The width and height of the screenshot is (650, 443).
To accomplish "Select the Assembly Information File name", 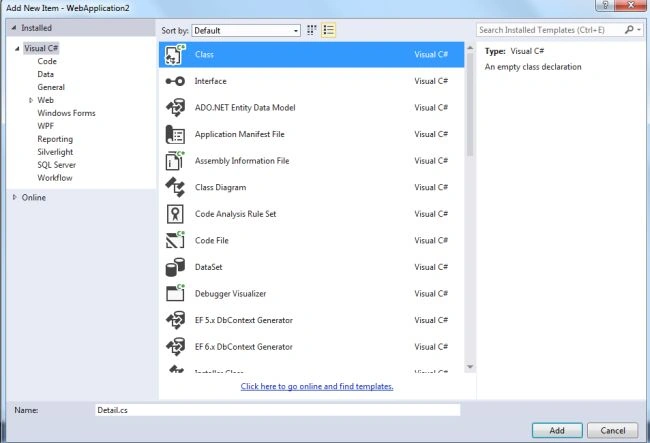I will tap(242, 161).
